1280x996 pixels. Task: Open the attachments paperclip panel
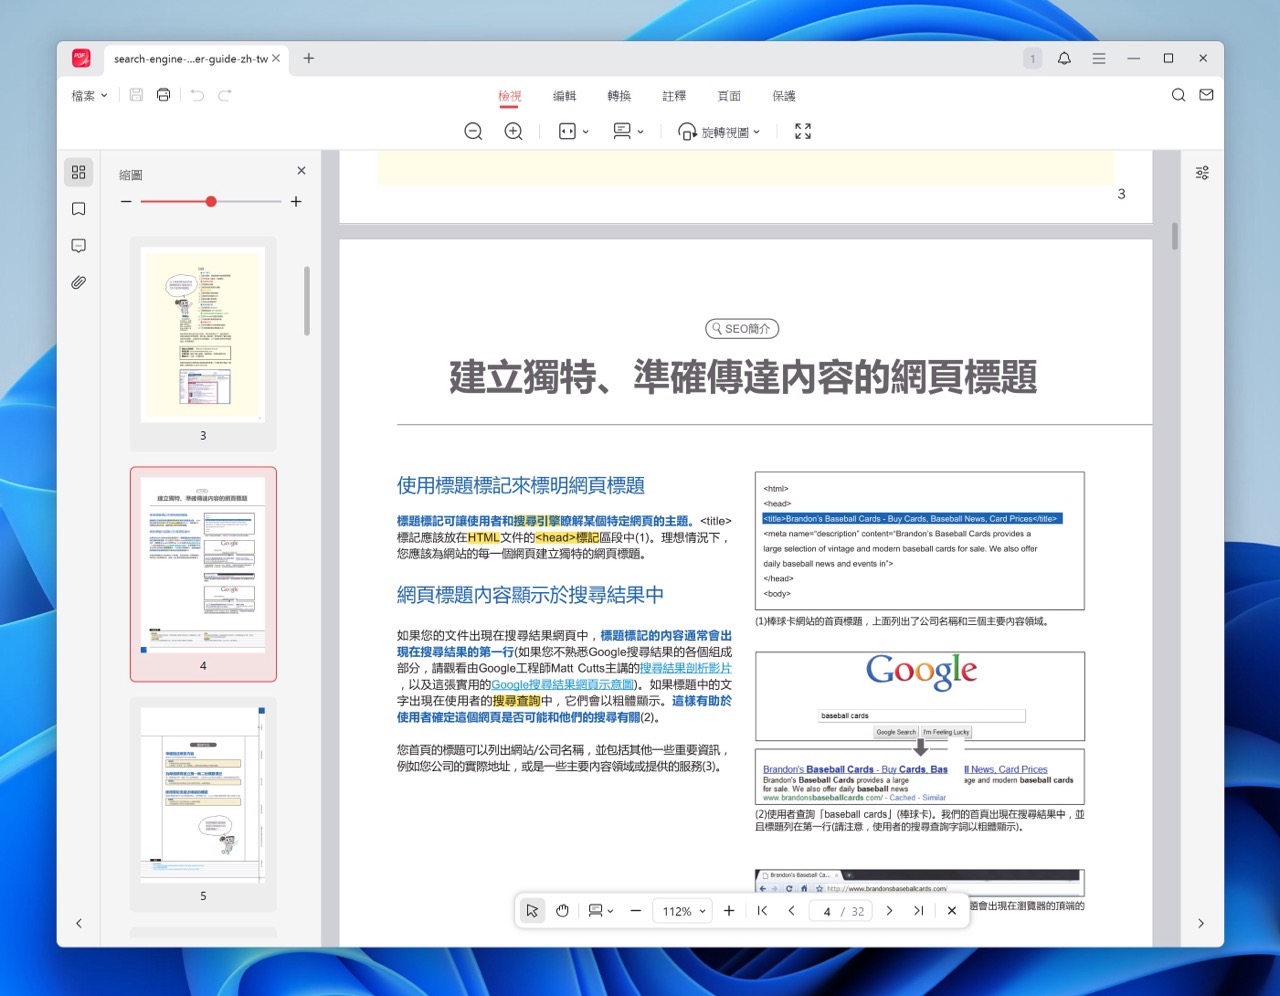click(79, 283)
